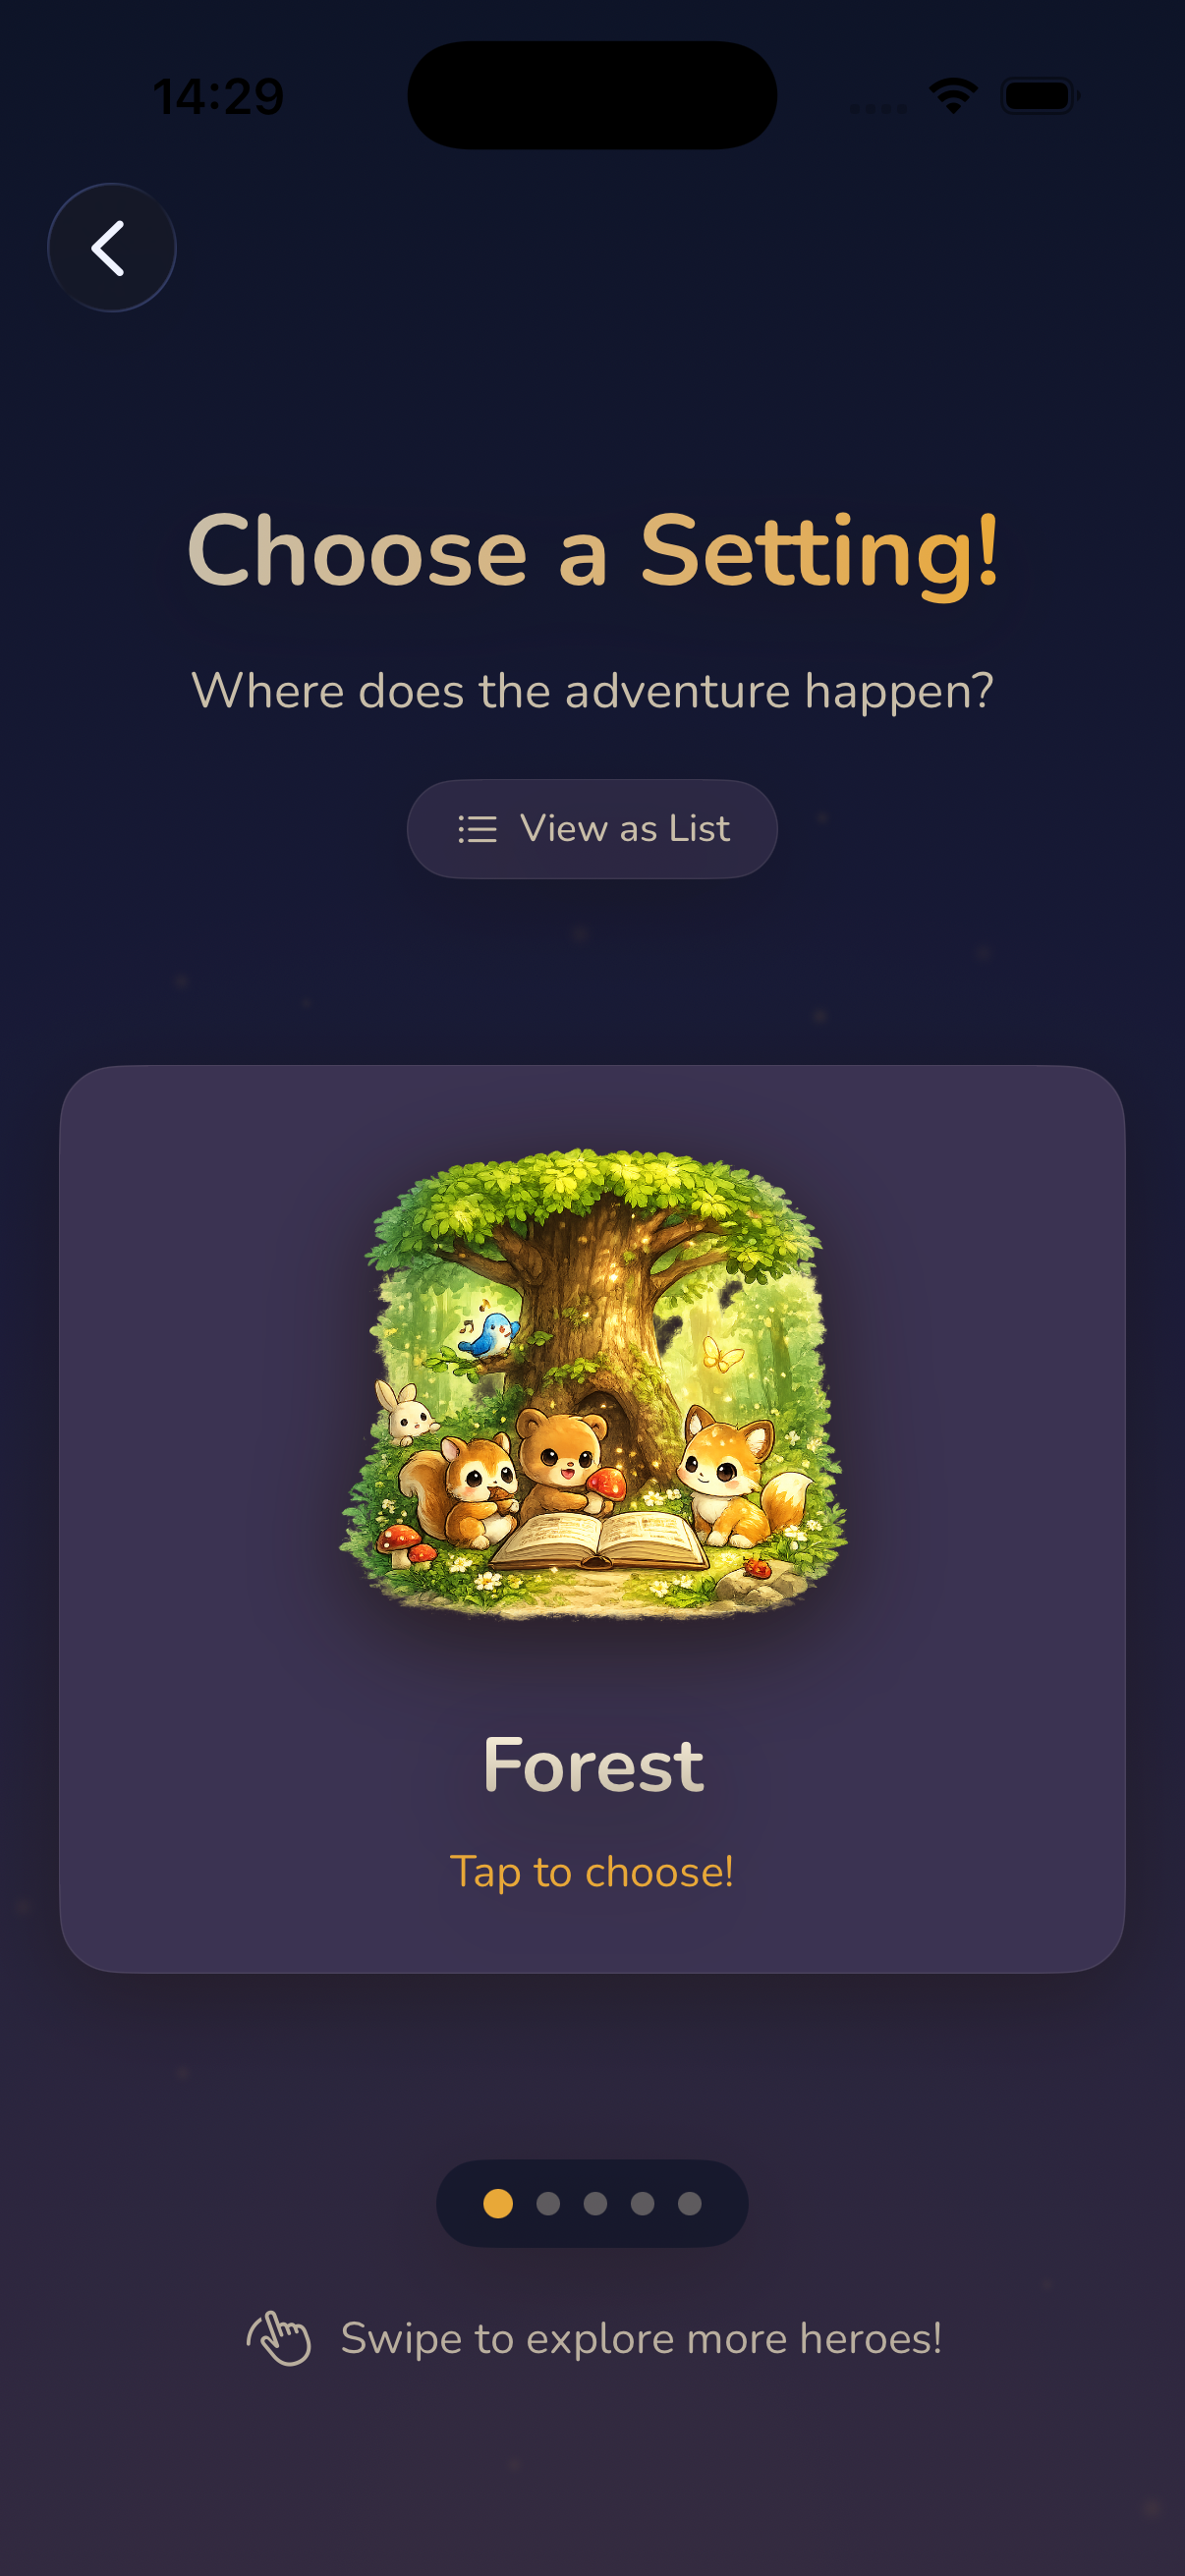Select the first highlighted page dot
The width and height of the screenshot is (1185, 2576).
click(498, 2203)
